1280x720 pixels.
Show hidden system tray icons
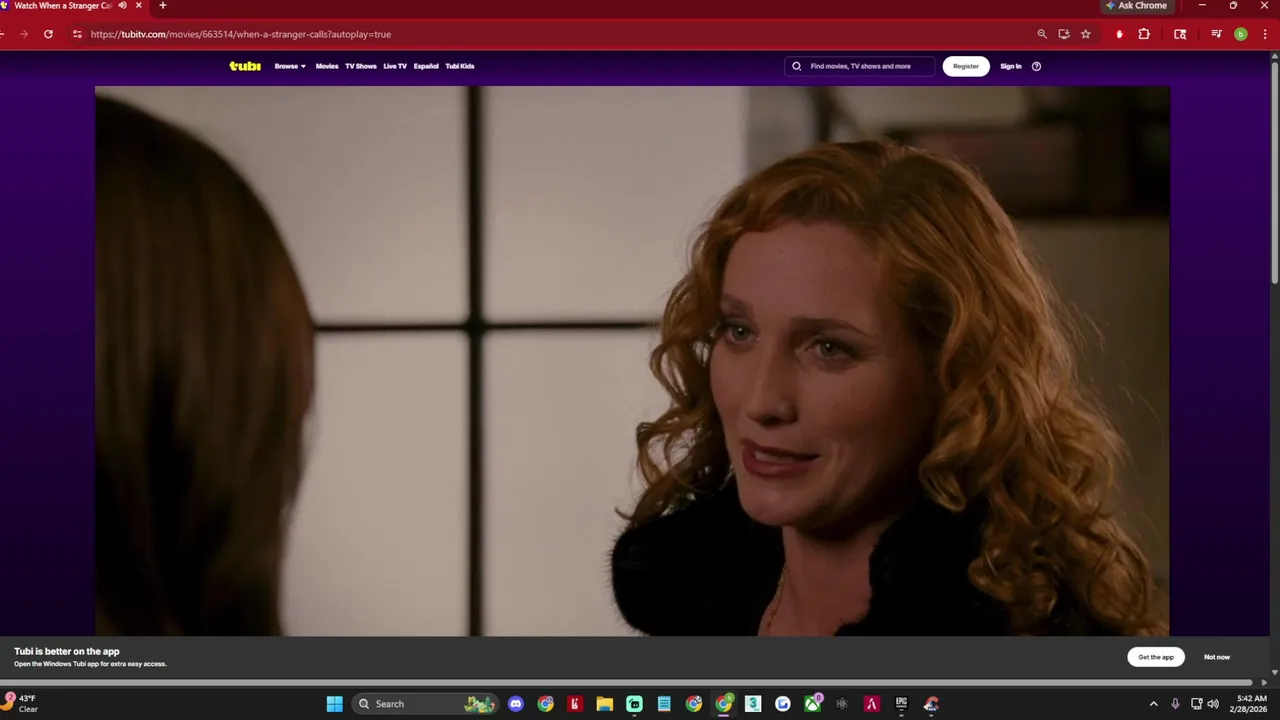[1153, 704]
